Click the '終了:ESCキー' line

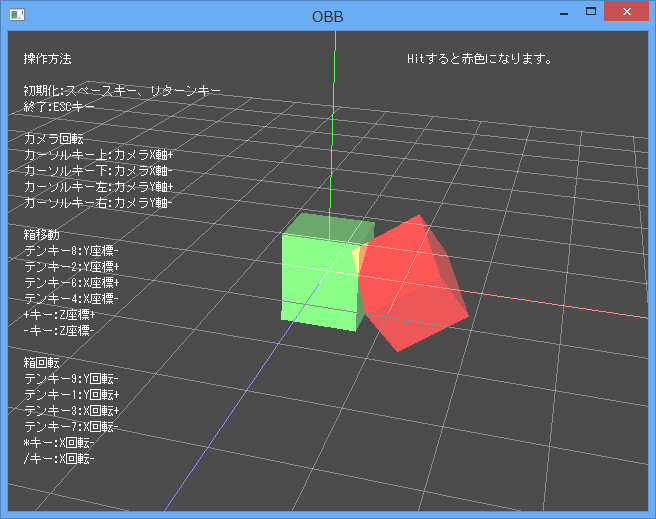coord(59,107)
